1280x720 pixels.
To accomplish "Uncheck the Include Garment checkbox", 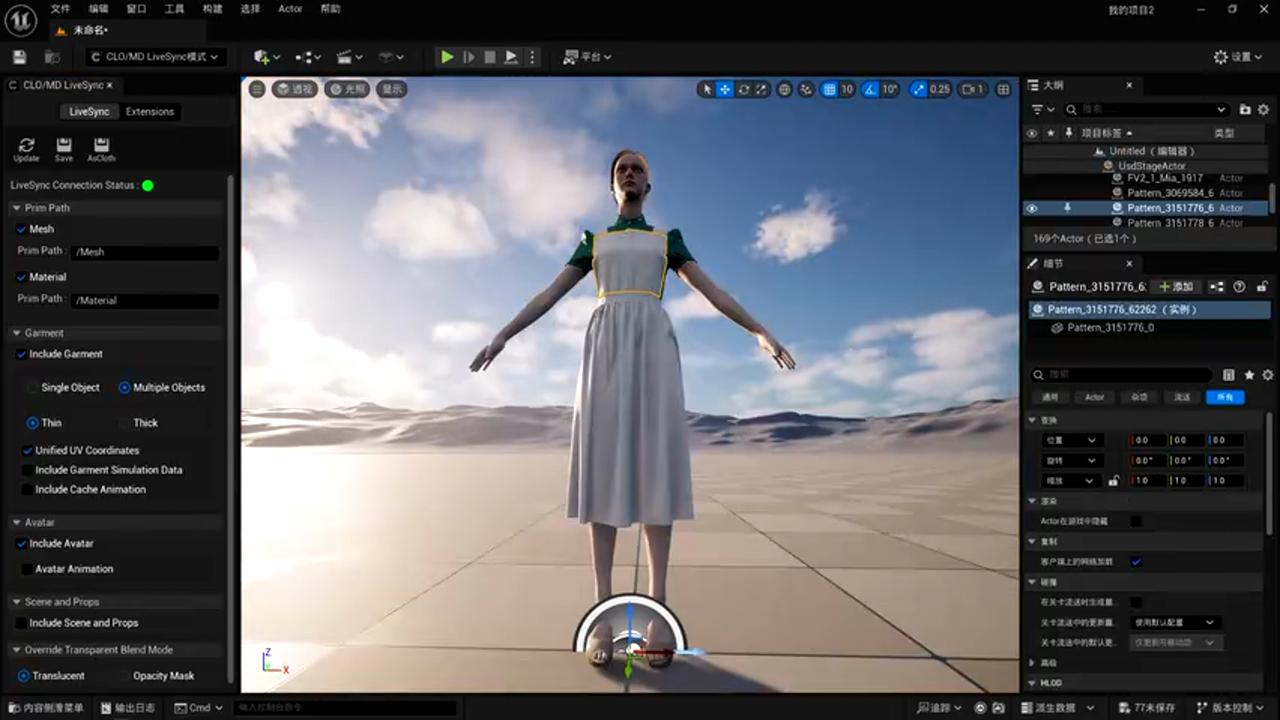I will pyautogui.click(x=22, y=354).
